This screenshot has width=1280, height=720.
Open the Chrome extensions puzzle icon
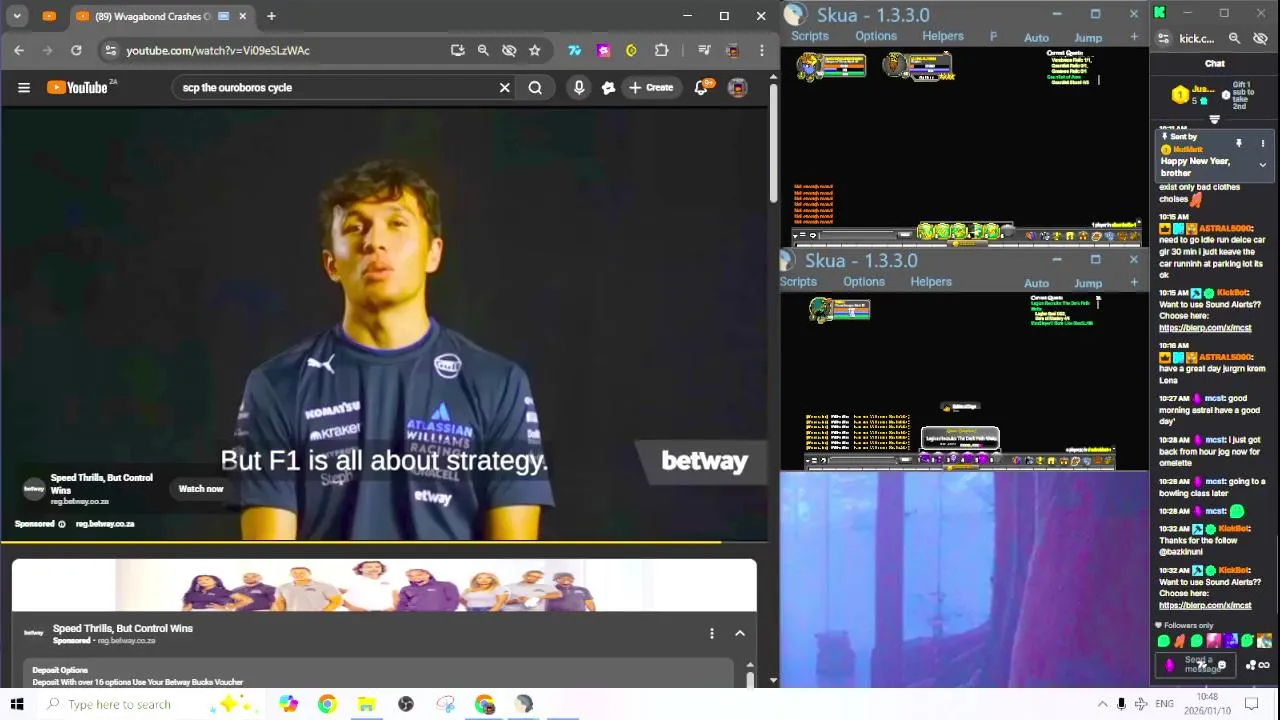(x=661, y=50)
